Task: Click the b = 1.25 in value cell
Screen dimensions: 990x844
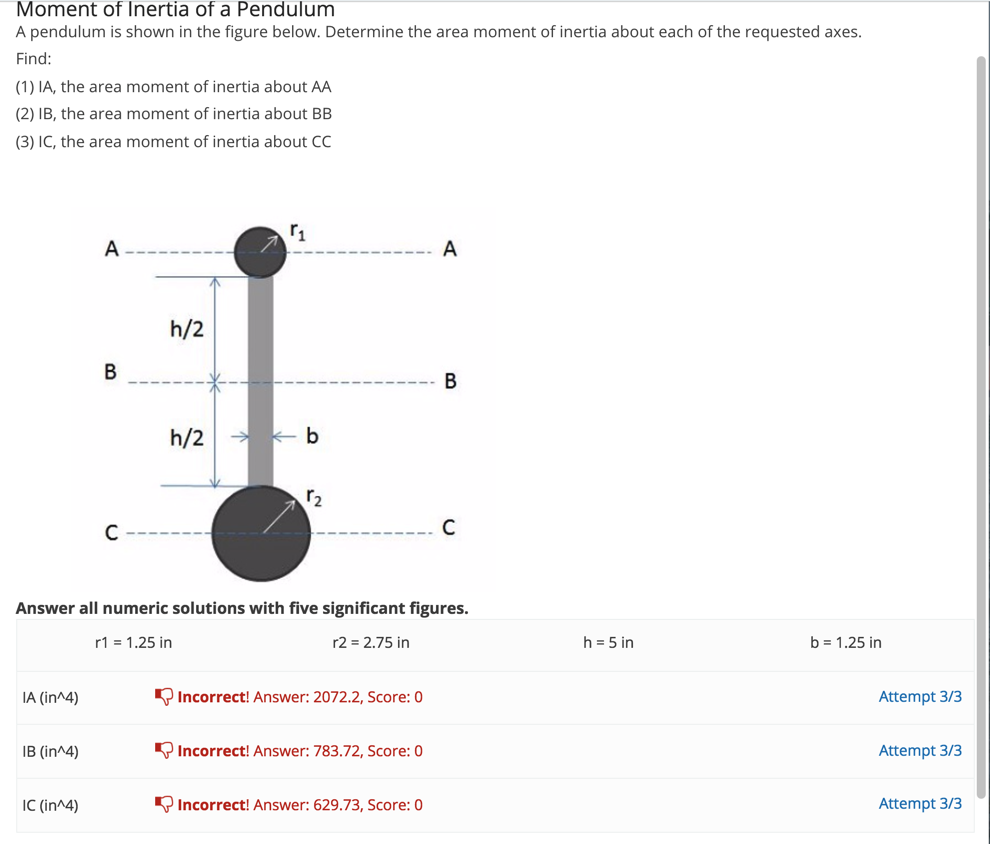Action: click(x=846, y=643)
